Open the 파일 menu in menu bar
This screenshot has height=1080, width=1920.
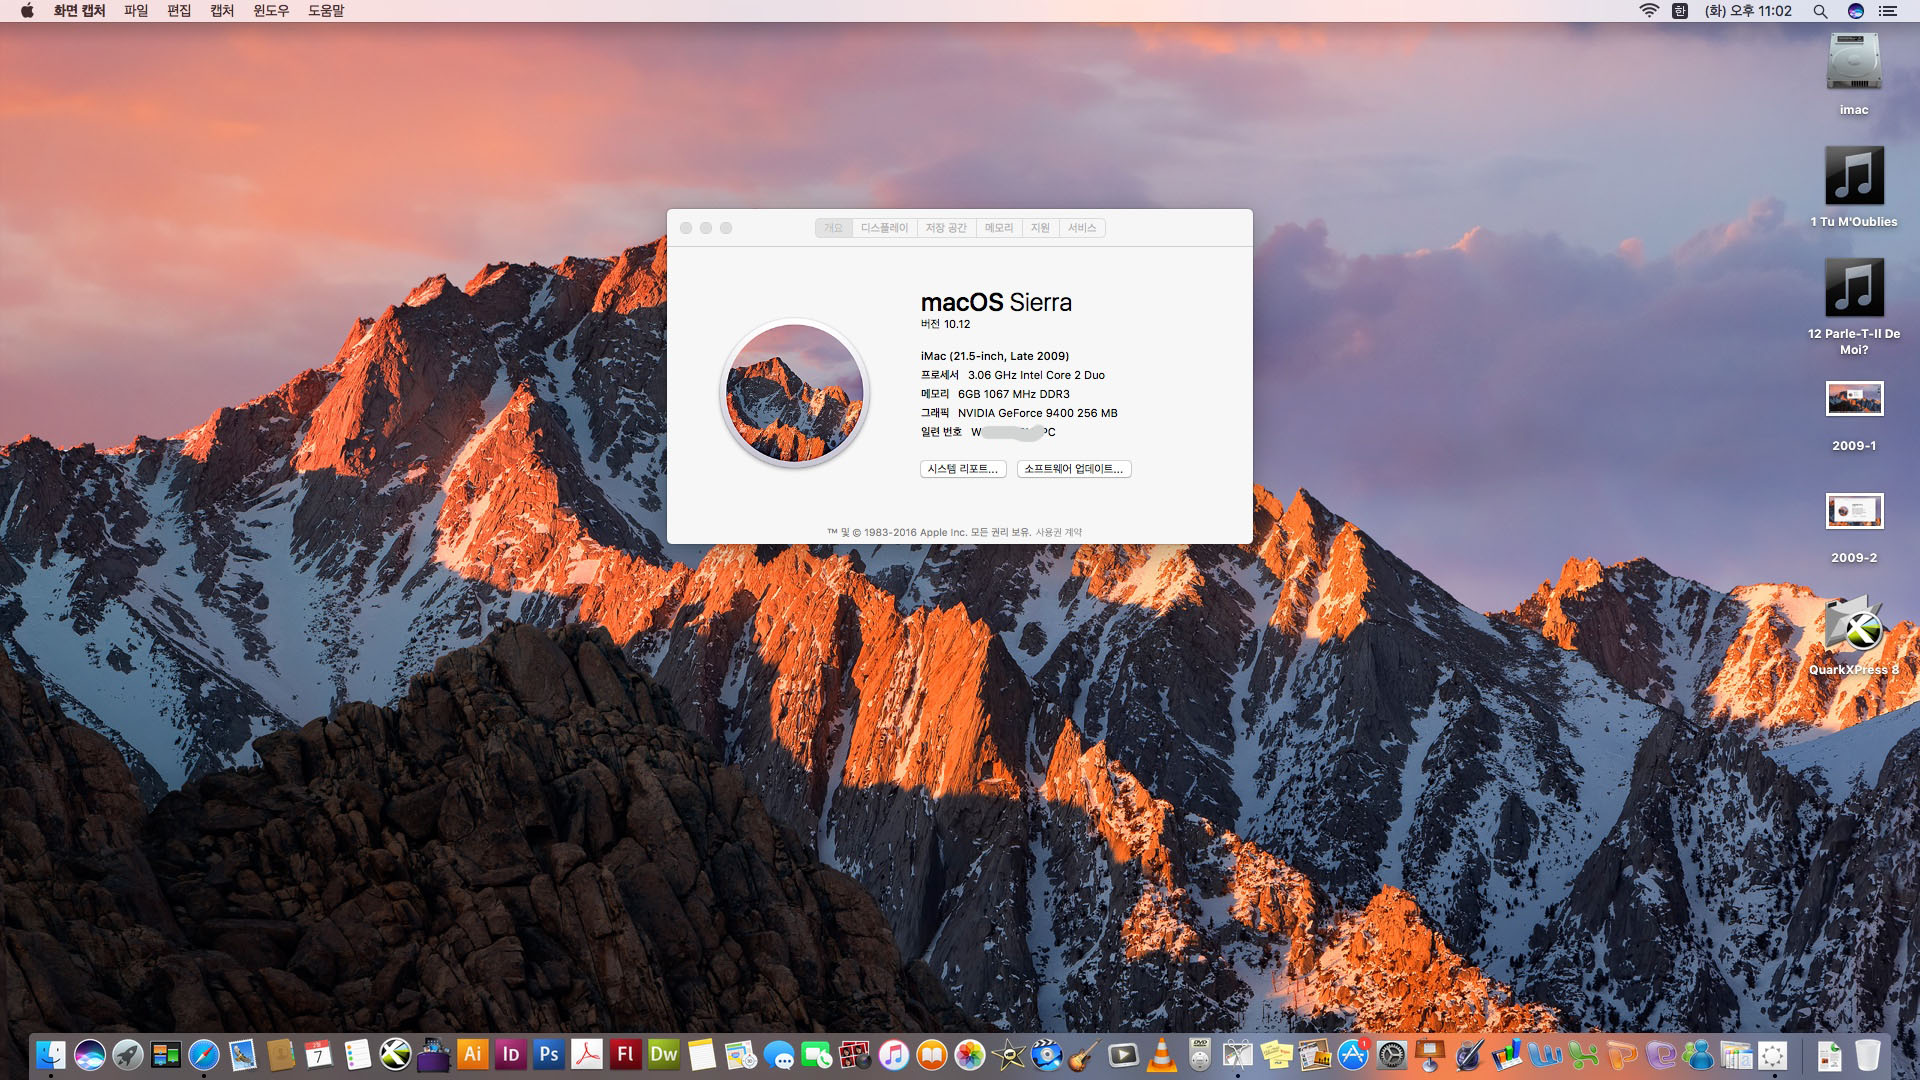[x=136, y=11]
